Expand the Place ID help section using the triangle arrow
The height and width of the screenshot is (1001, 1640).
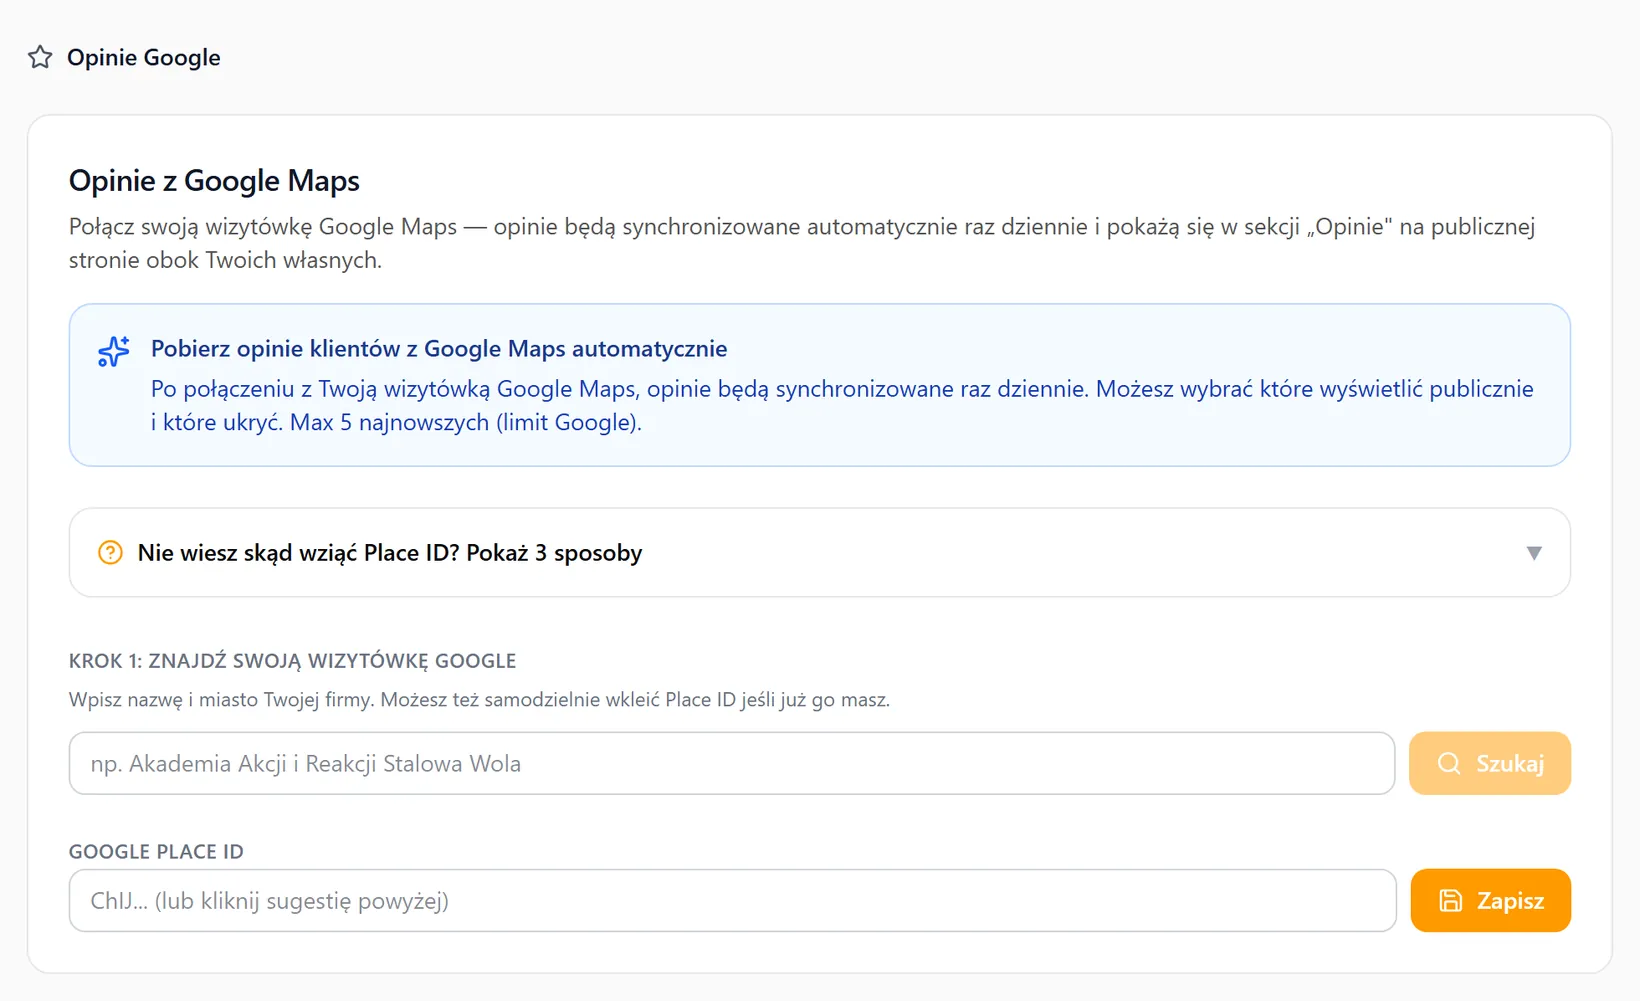click(x=1534, y=553)
